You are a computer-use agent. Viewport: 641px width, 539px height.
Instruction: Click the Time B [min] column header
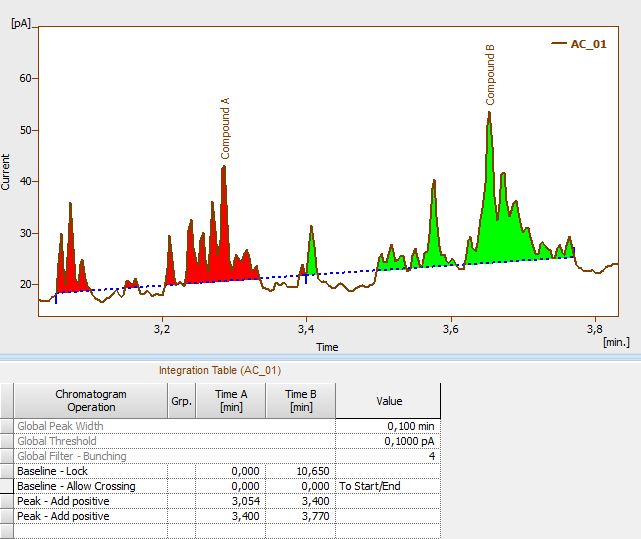coord(301,401)
